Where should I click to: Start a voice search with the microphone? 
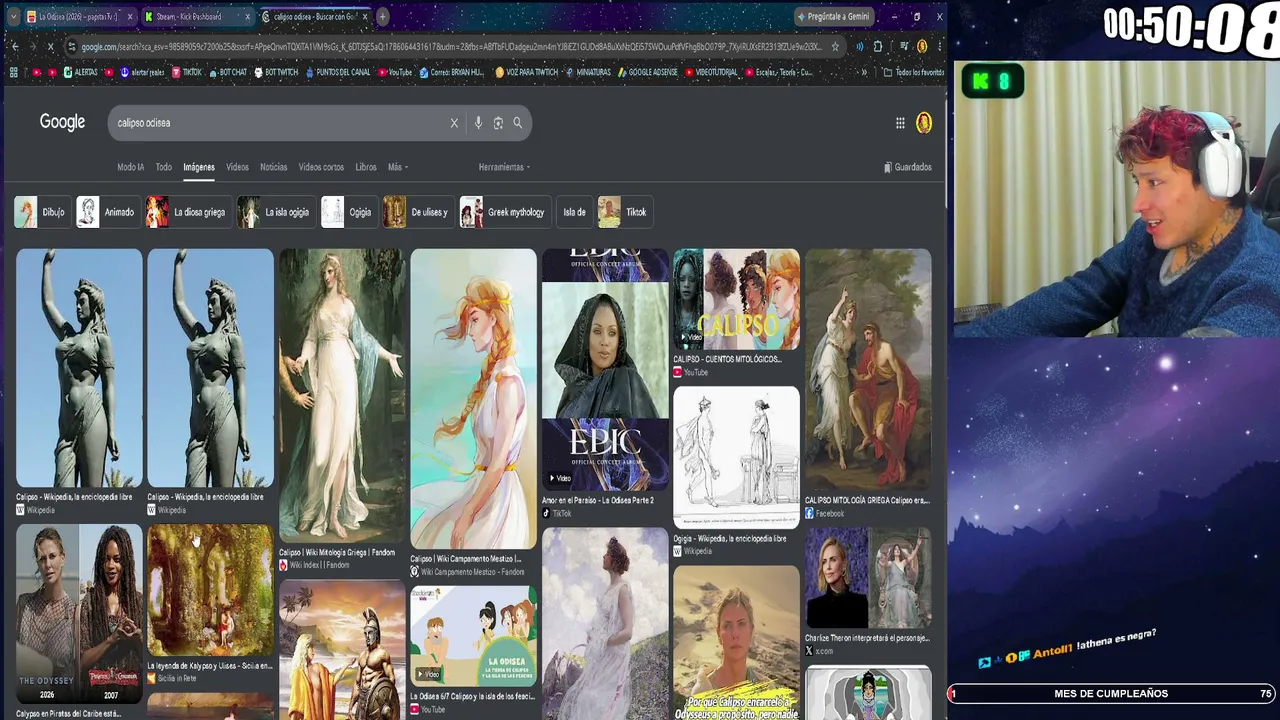coord(478,123)
